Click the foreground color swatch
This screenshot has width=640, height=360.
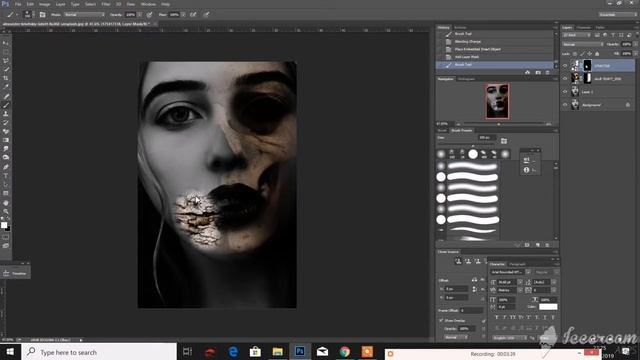[4, 224]
